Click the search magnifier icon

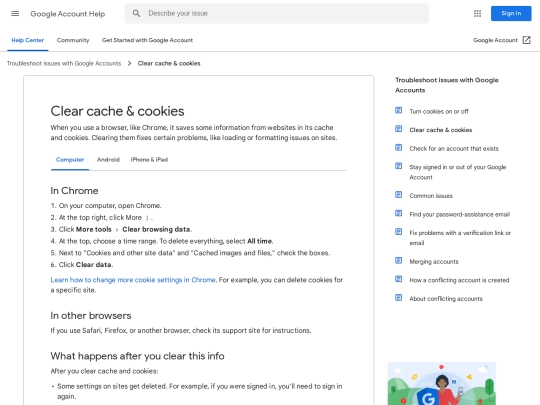pyautogui.click(x=136, y=13)
